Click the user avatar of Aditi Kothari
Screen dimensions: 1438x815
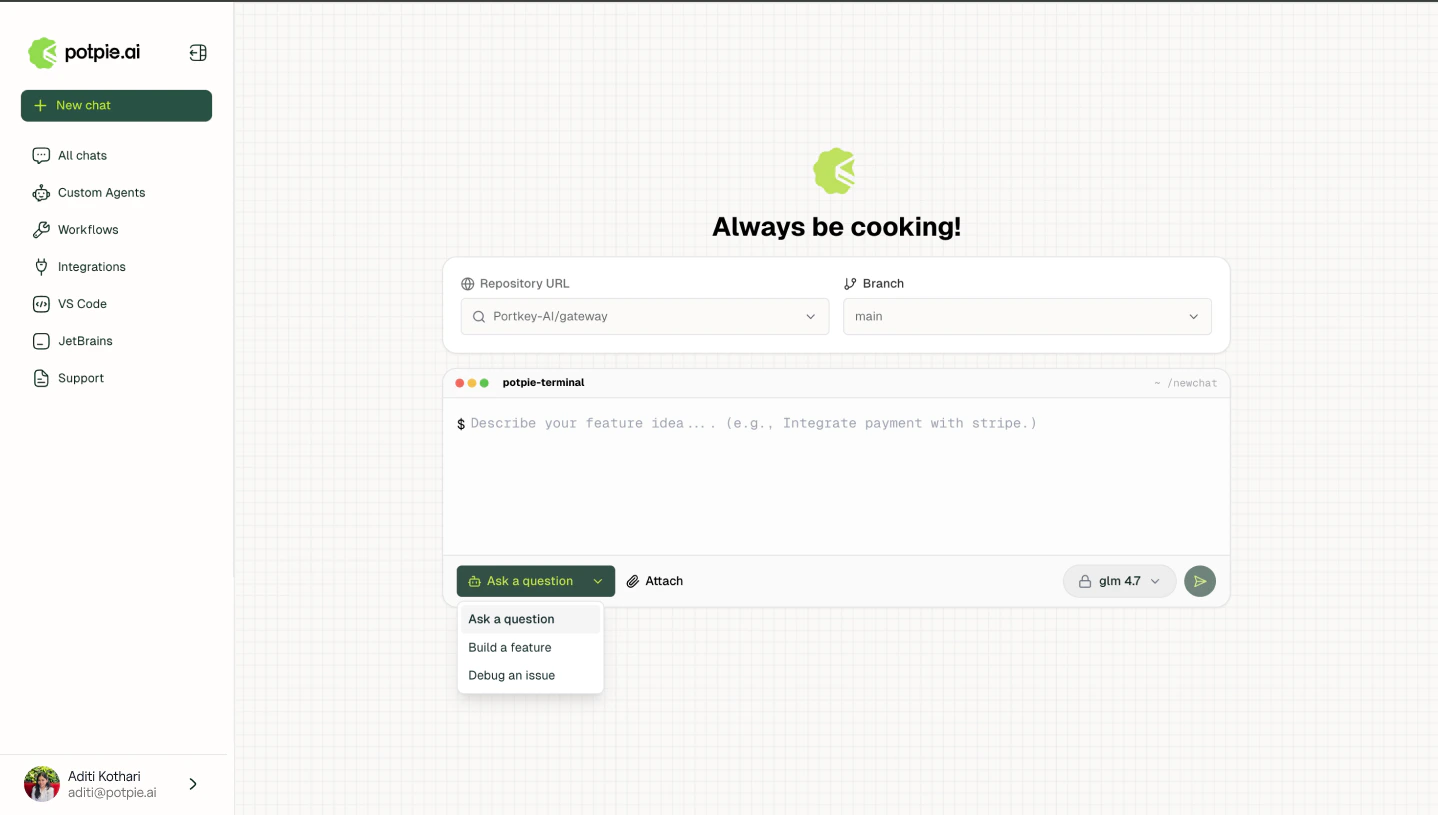coord(42,784)
